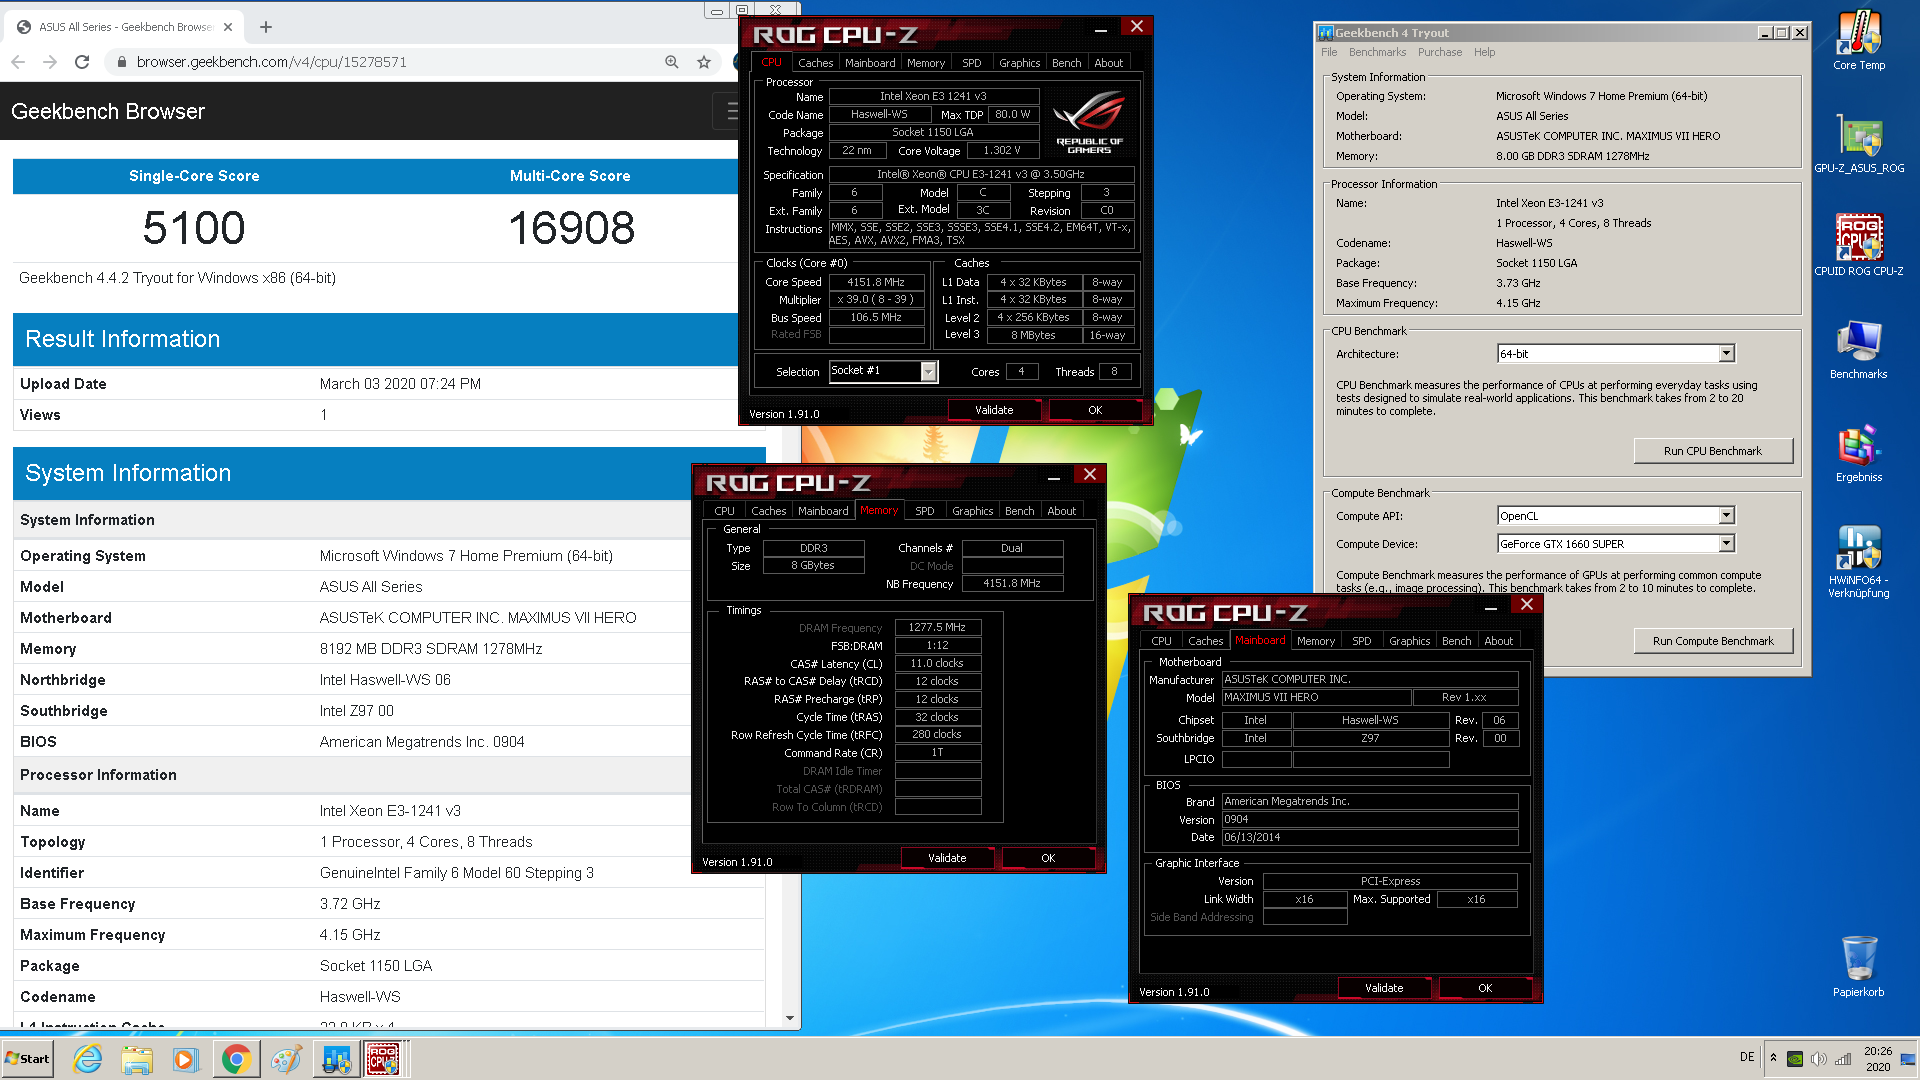
Task: Toggle Geekbench Browser navigation menu
Action: coord(728,111)
